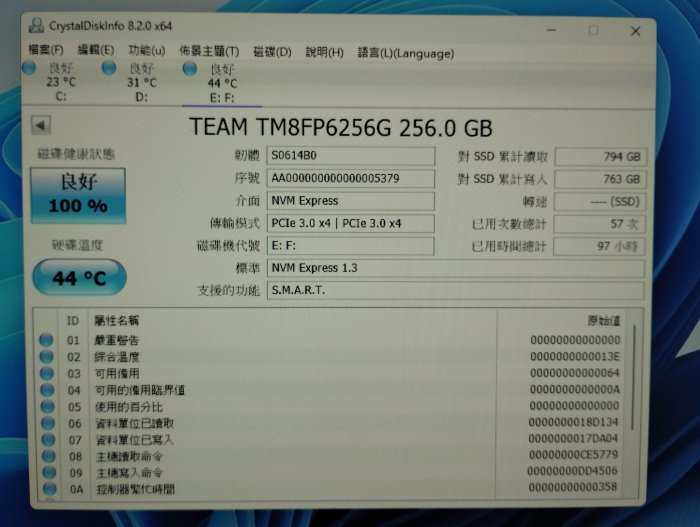Open the 磁碟(D) menu
700x527 pixels.
pos(272,52)
